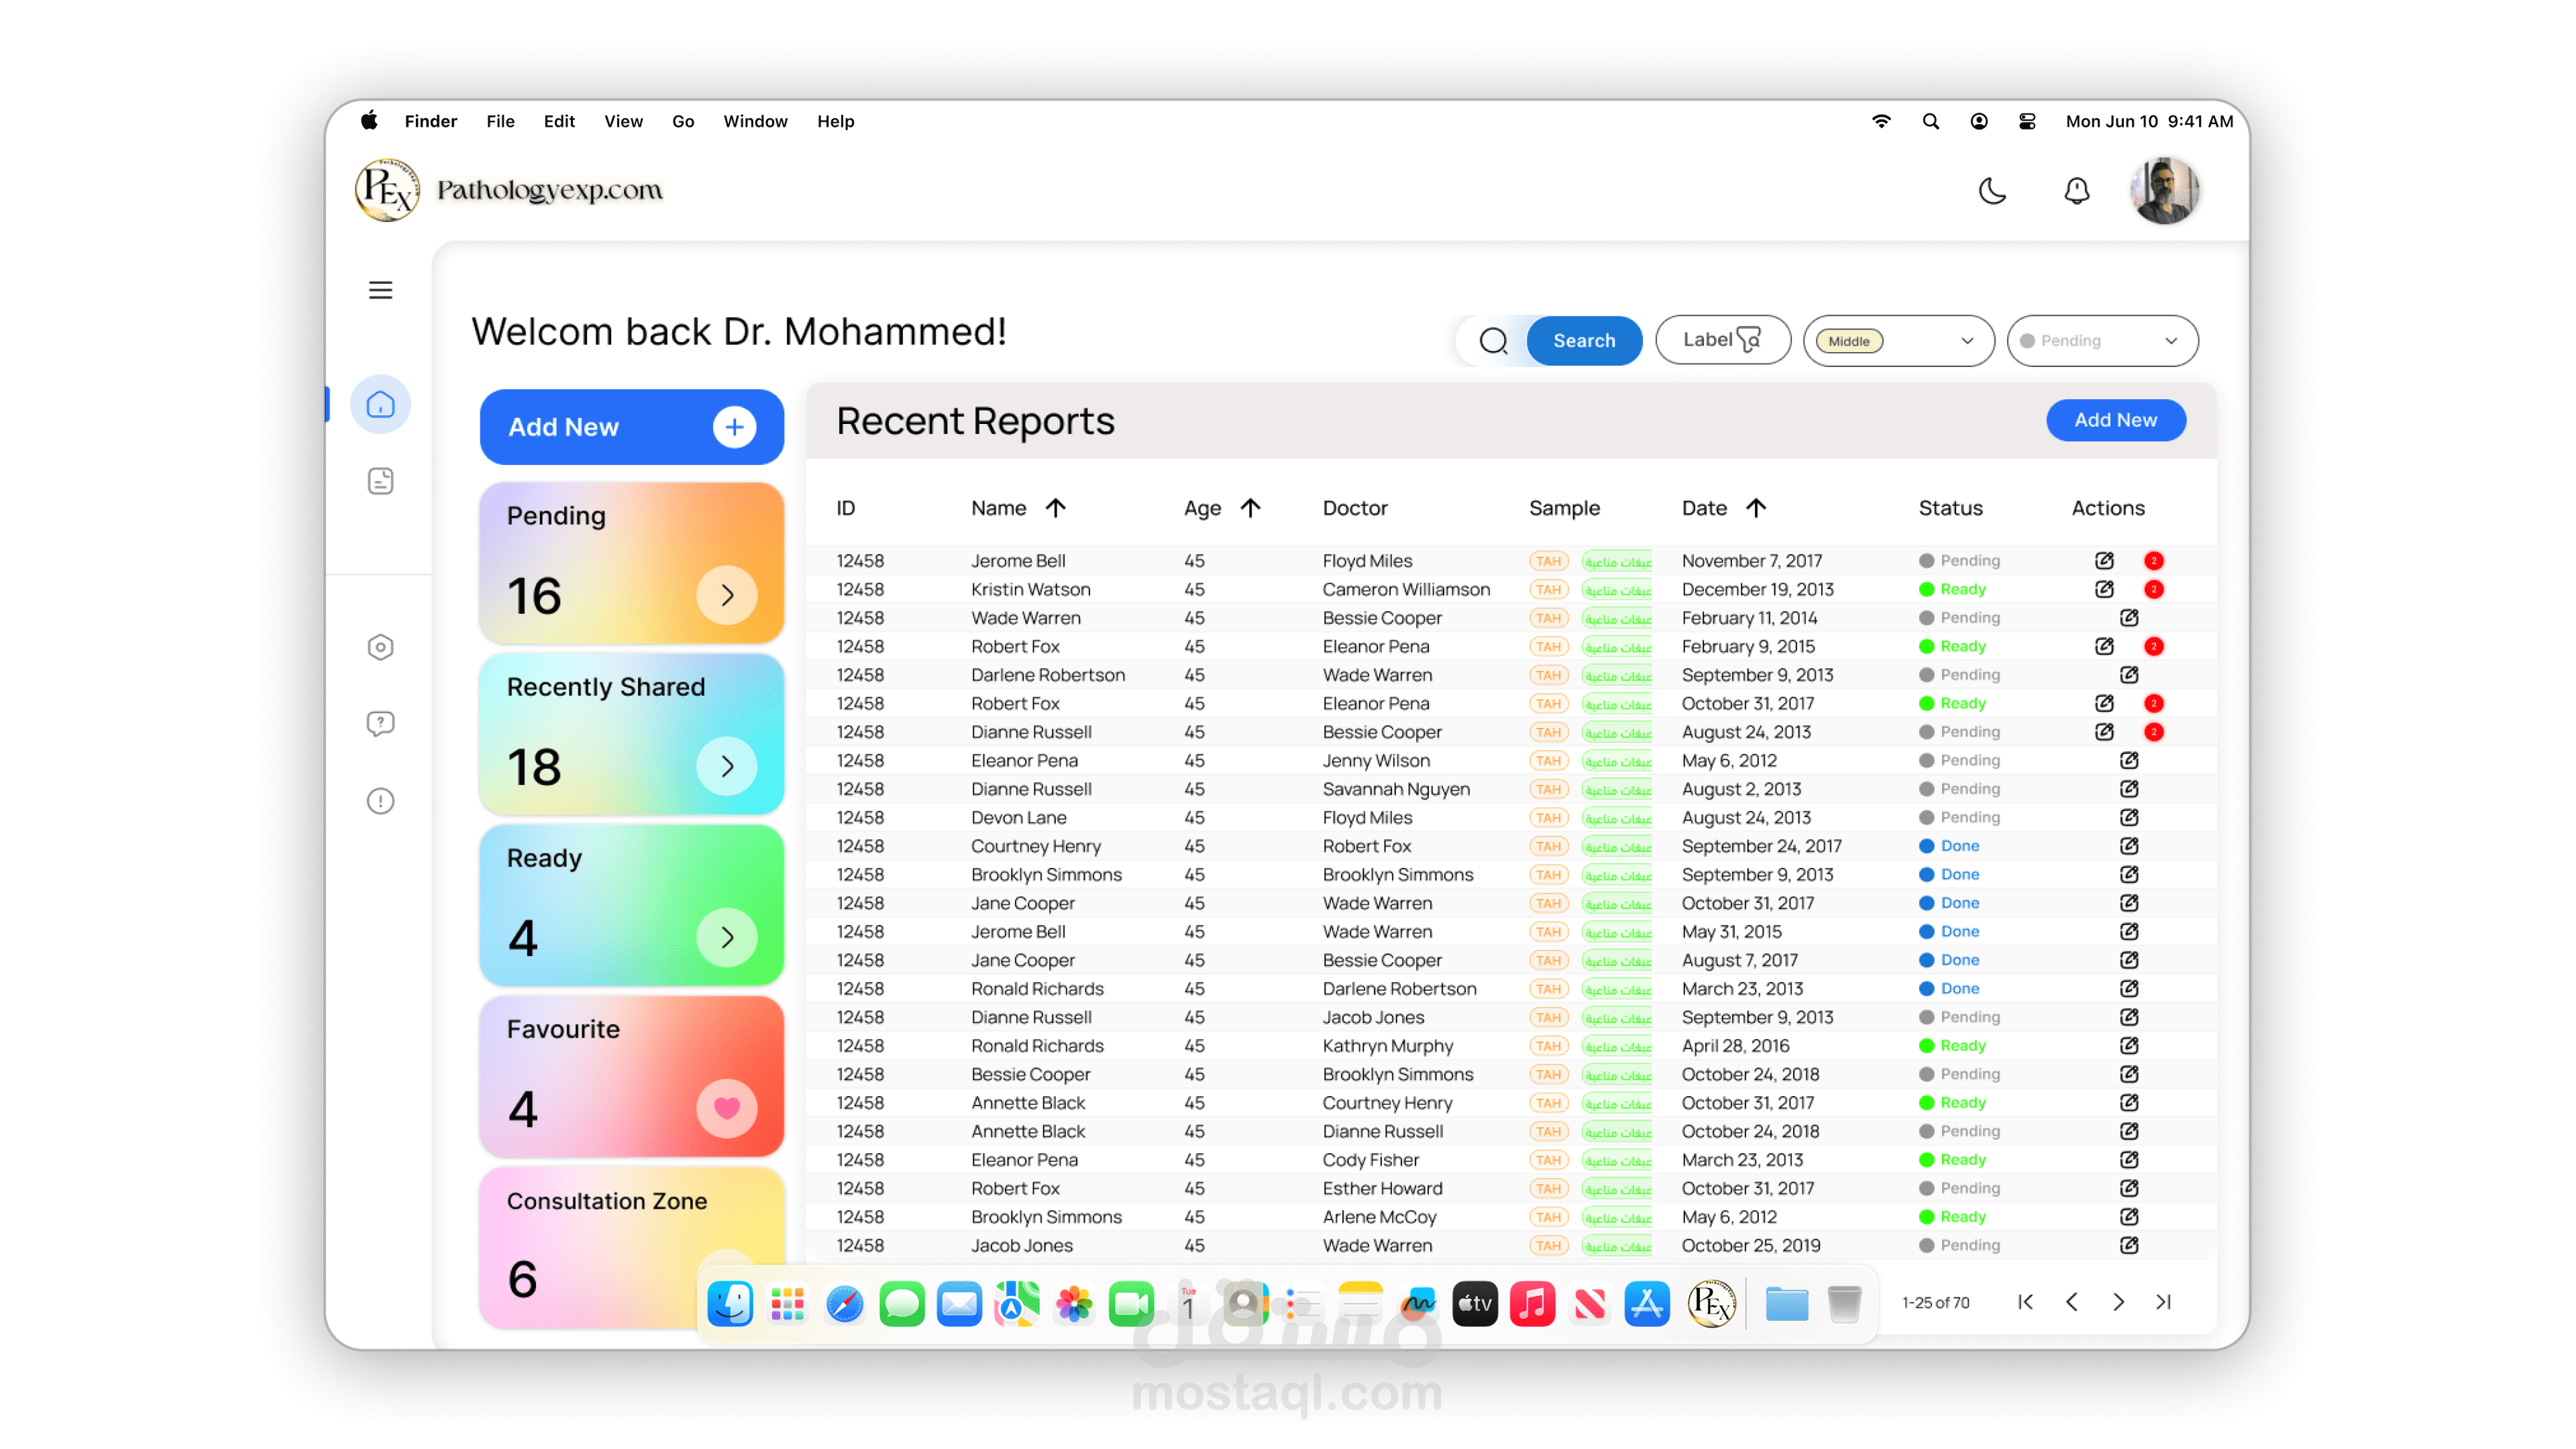Click the hamburger menu icon
The image size is (2576, 1449).
380,290
